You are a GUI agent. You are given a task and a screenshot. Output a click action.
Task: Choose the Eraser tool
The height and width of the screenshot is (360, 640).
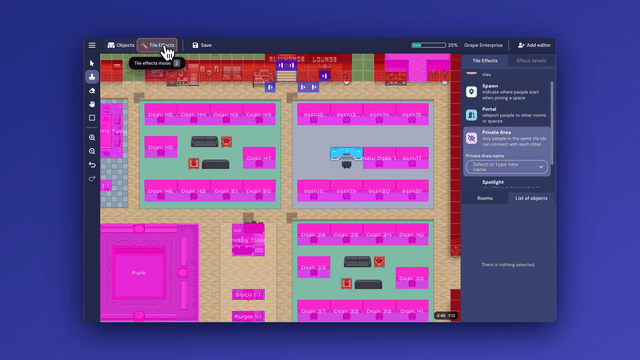tap(92, 91)
